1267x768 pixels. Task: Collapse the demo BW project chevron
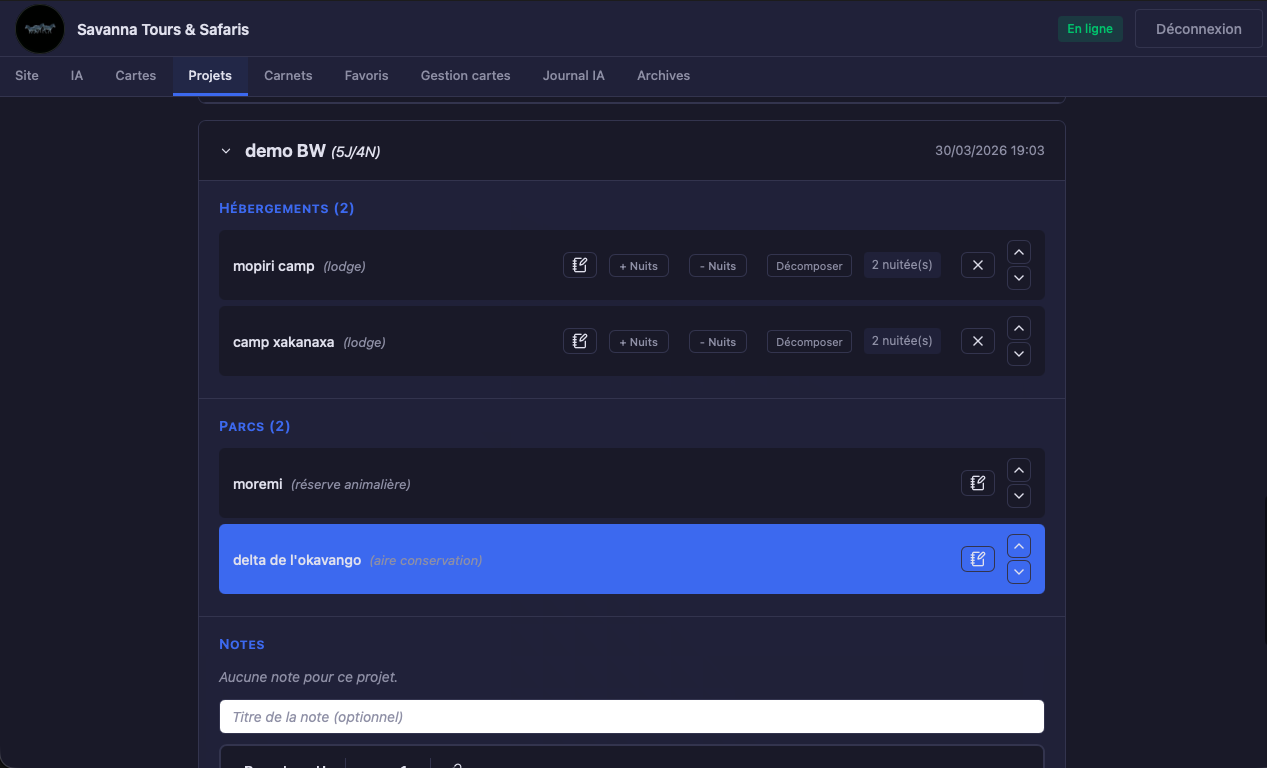(226, 151)
